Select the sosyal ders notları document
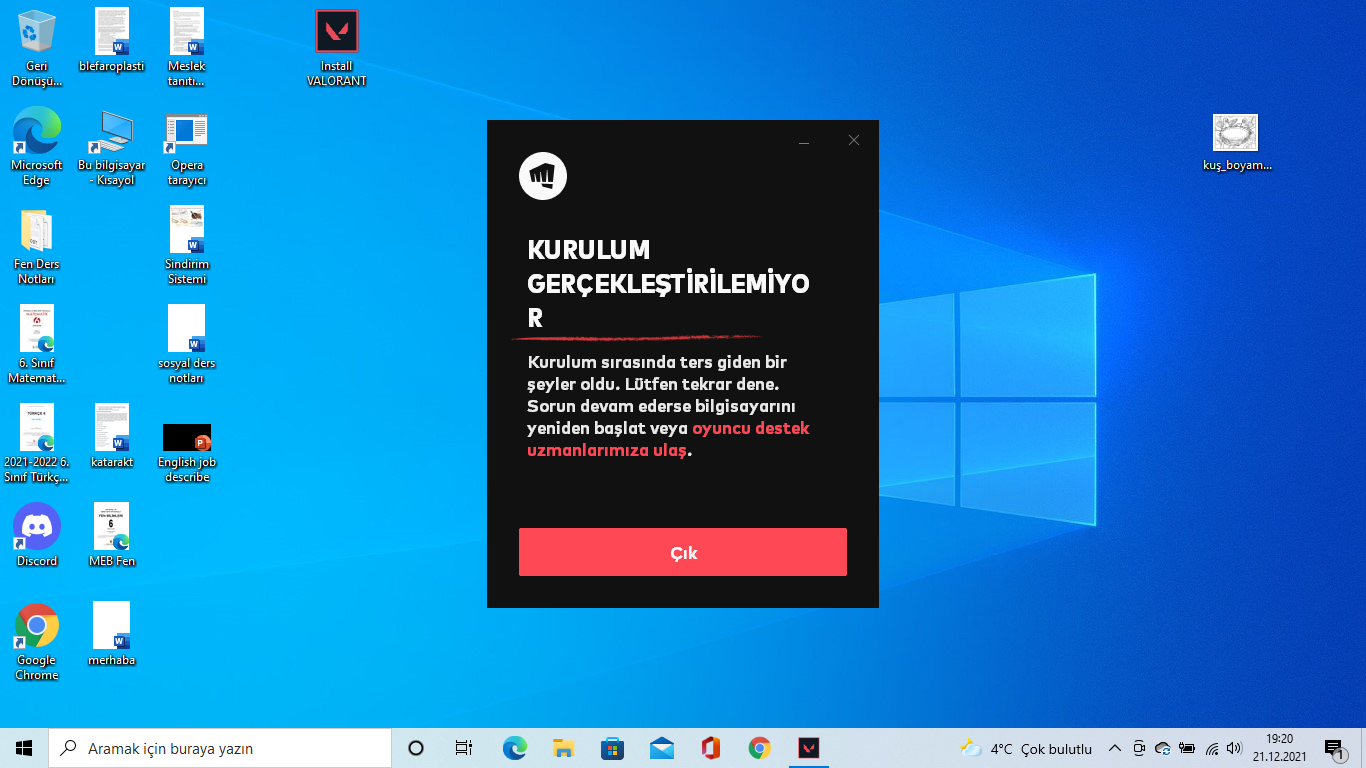This screenshot has width=1366, height=768. 187,345
